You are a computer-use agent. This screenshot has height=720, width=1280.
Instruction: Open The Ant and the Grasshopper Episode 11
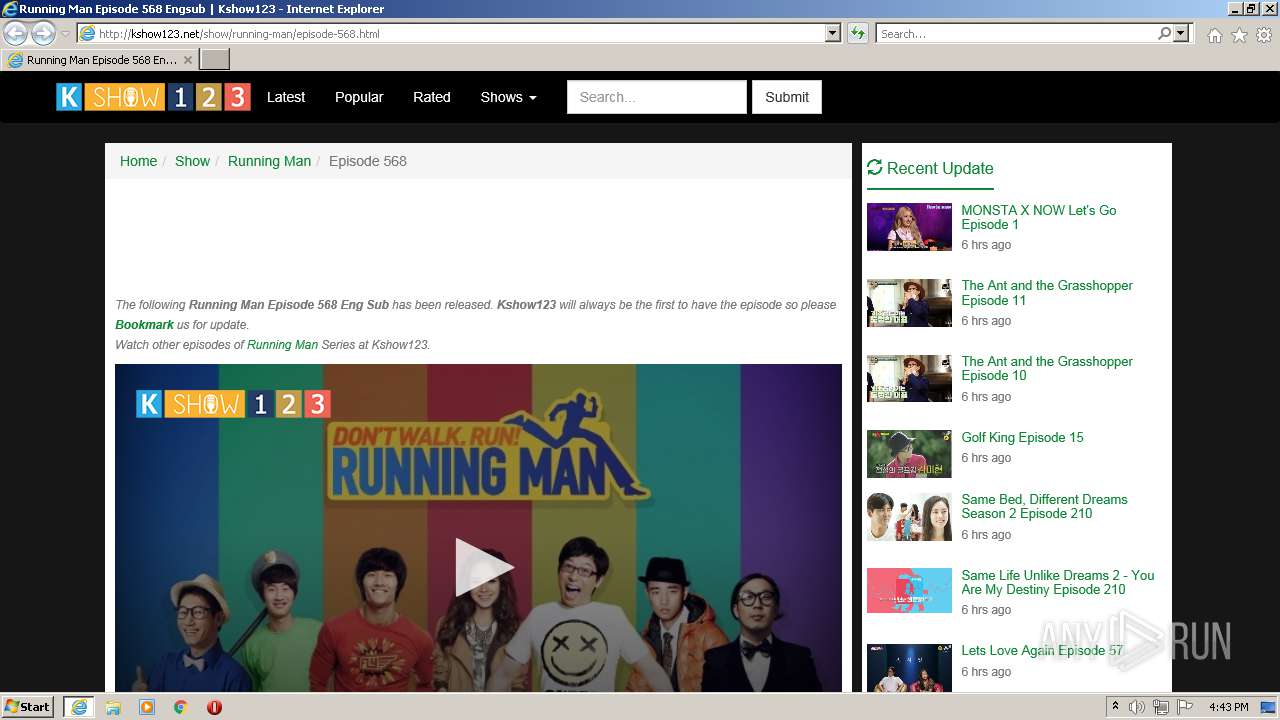(1047, 293)
